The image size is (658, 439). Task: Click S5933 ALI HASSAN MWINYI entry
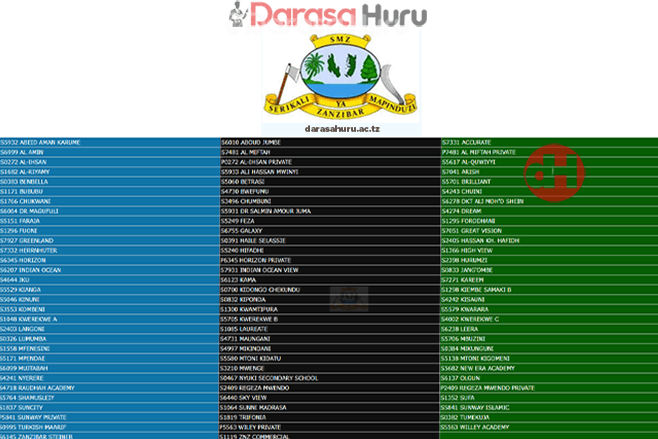point(260,172)
